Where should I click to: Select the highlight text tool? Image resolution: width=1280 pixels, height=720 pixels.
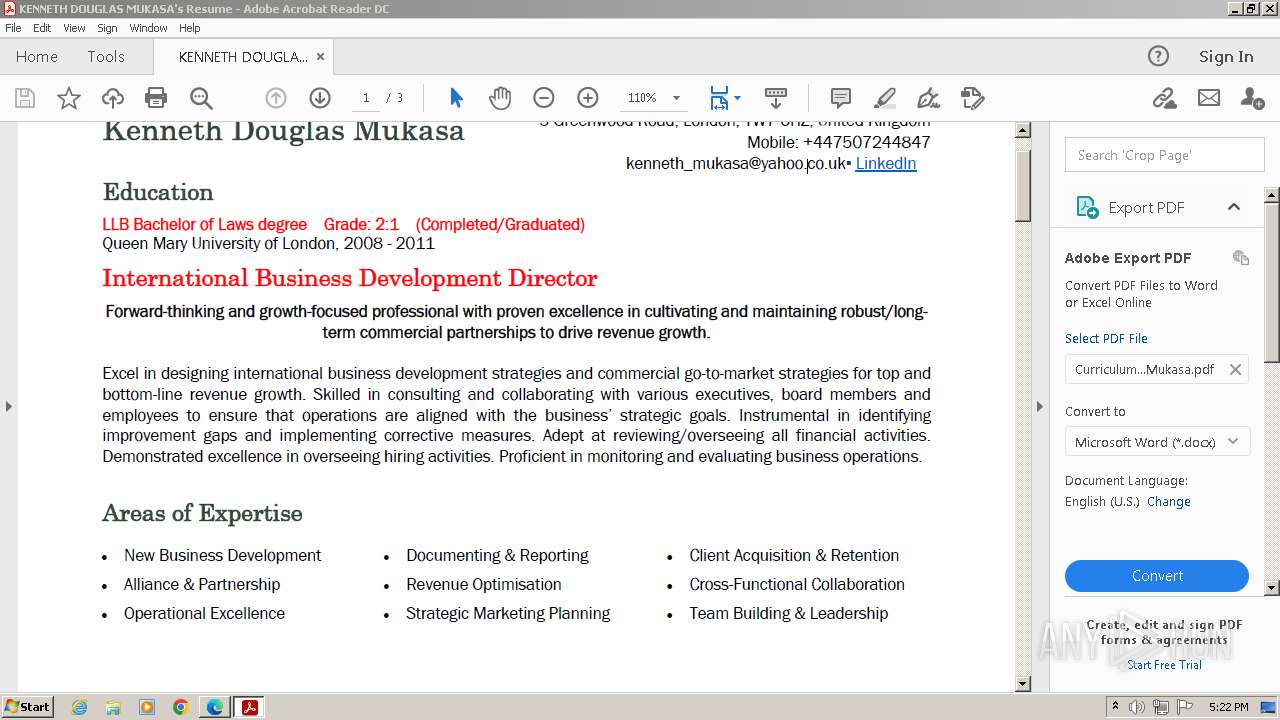point(885,98)
